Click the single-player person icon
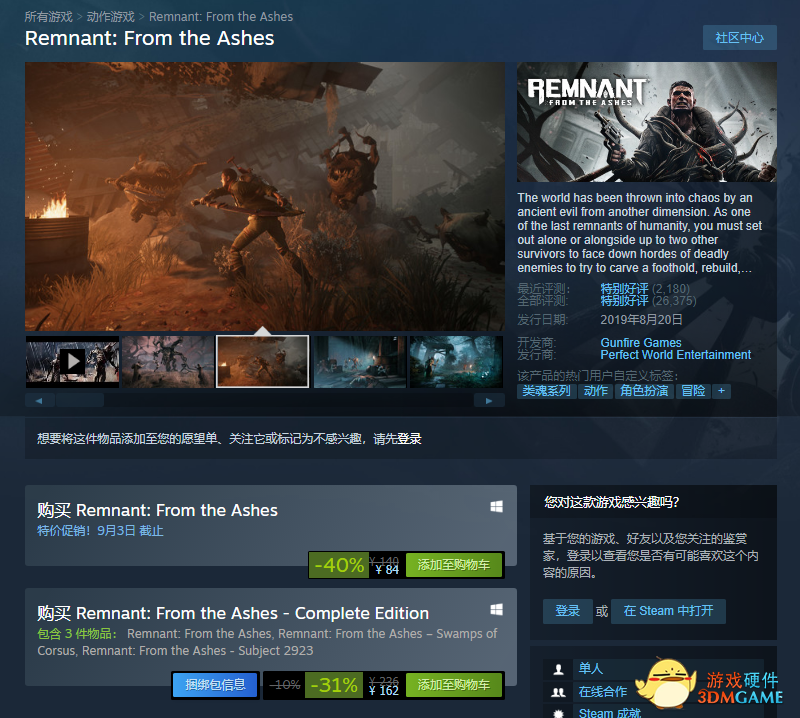 coord(559,669)
